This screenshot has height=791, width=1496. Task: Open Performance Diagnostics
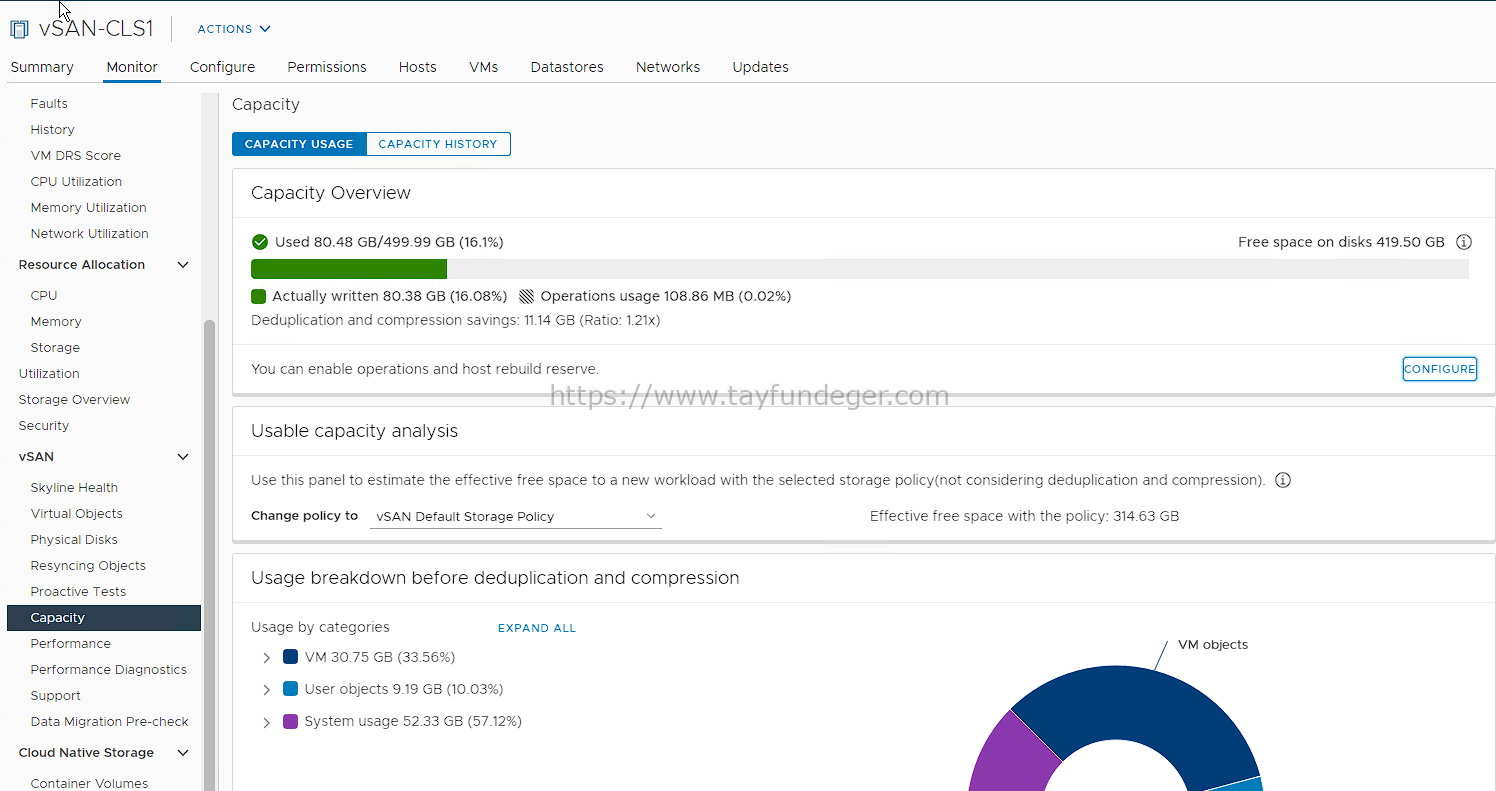pos(108,669)
